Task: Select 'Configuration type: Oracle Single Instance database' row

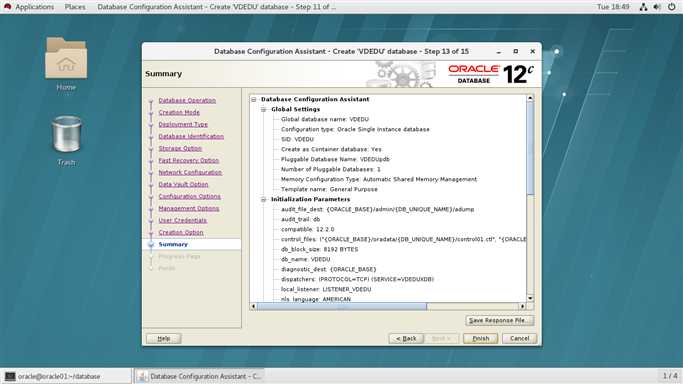Action: pyautogui.click(x=355, y=129)
